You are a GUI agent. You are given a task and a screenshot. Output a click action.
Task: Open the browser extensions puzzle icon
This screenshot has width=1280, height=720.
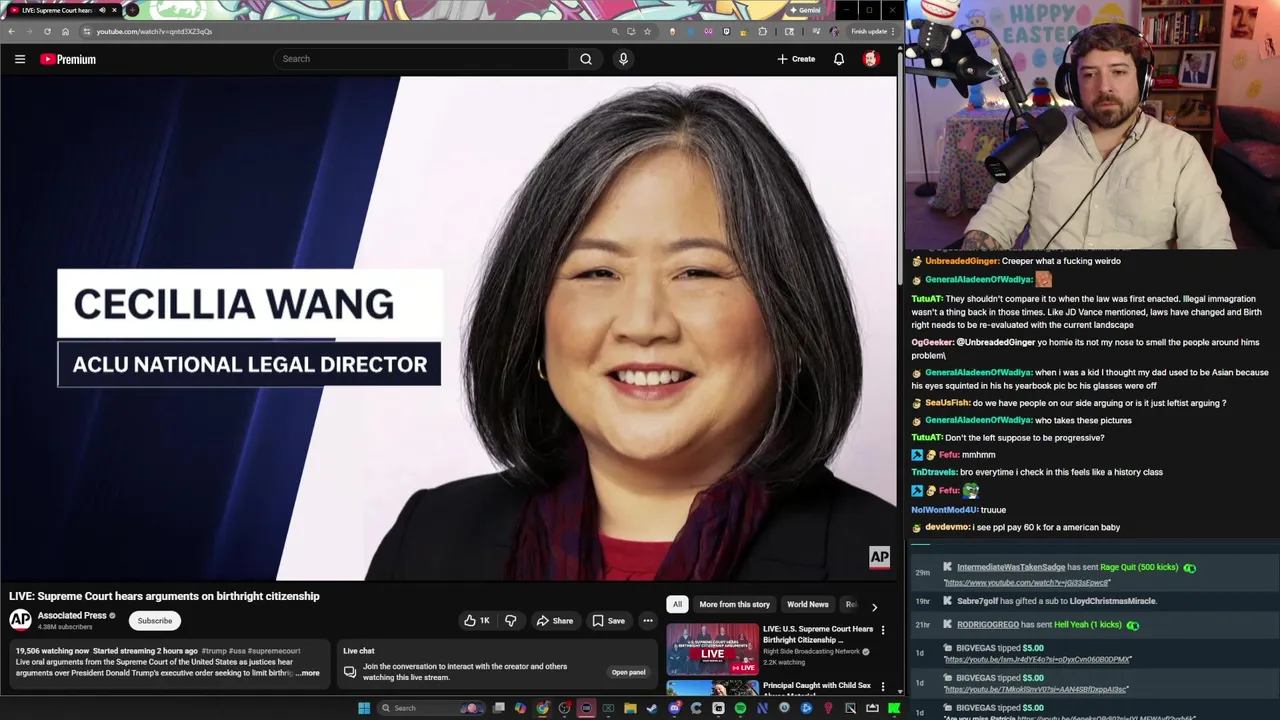[763, 31]
